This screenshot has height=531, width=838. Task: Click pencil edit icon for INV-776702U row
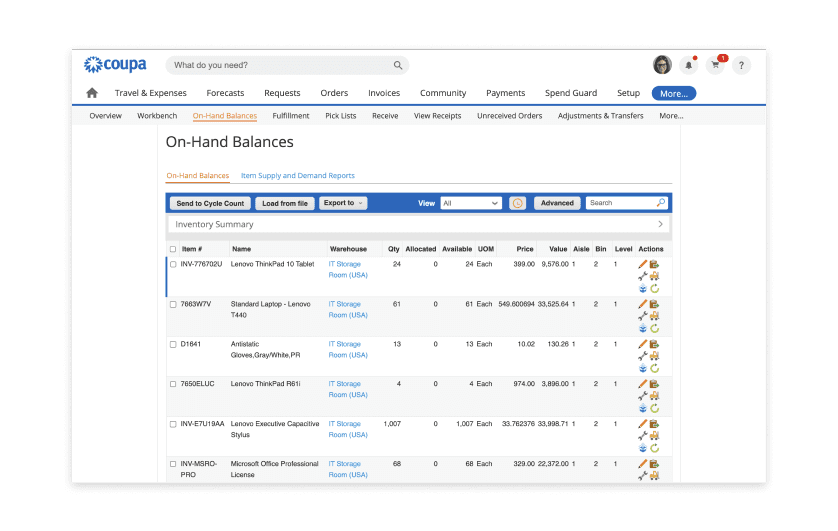click(642, 264)
